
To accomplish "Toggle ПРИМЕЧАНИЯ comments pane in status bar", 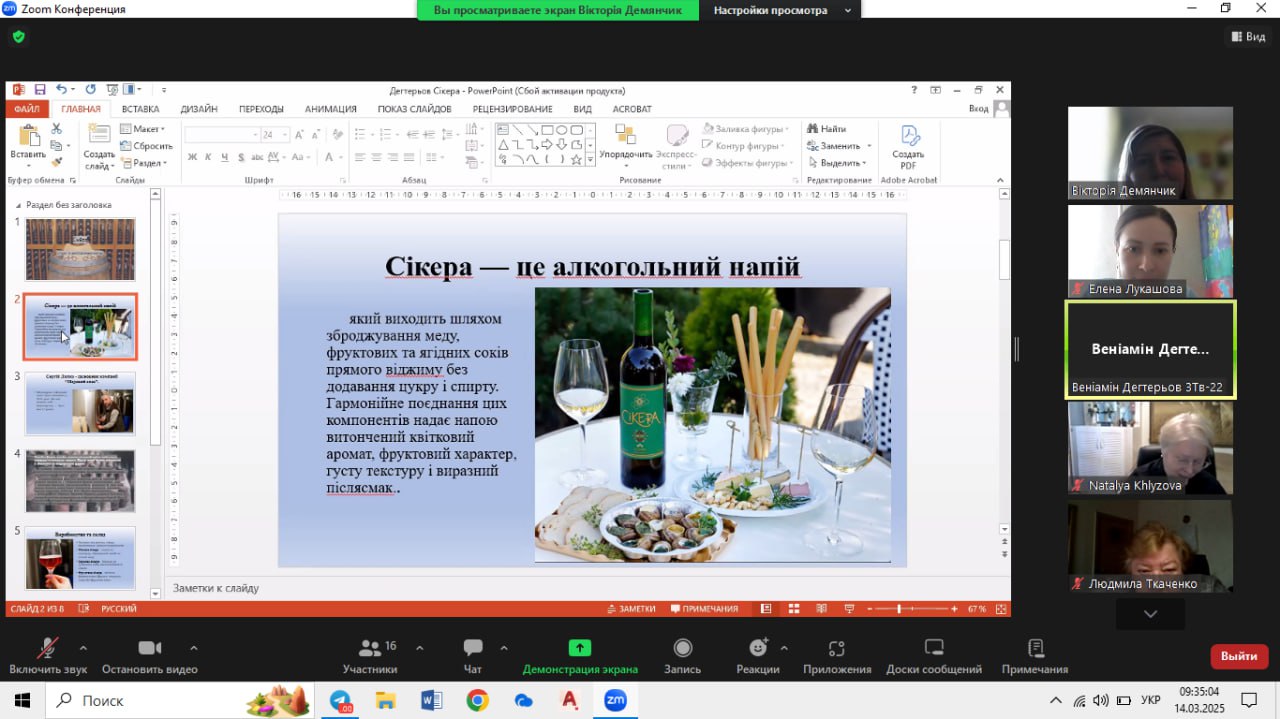I will tap(704, 609).
